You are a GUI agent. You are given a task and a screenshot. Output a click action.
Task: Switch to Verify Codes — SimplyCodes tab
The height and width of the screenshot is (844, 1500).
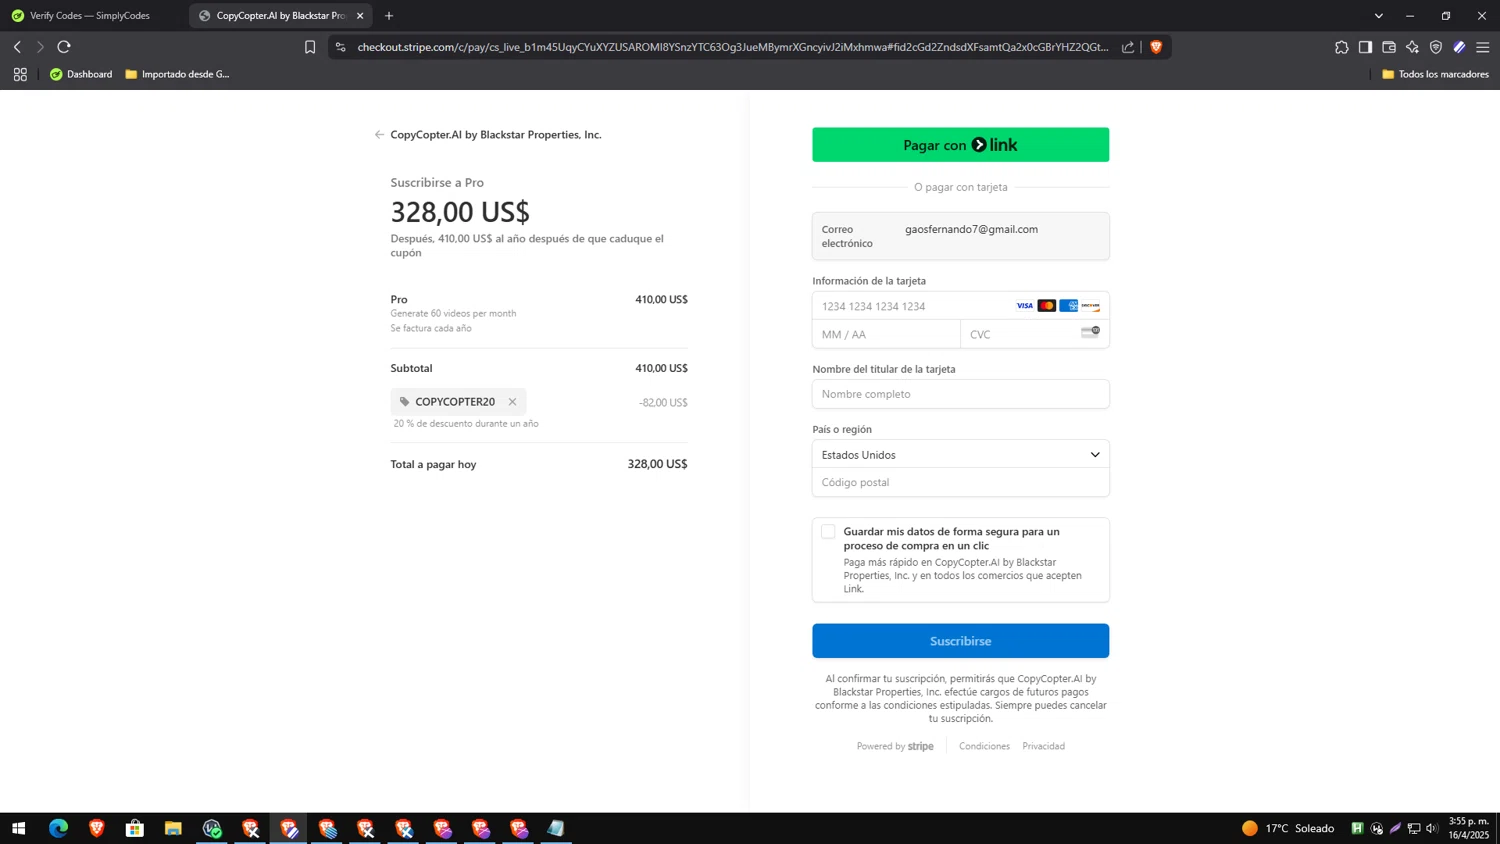(x=90, y=15)
